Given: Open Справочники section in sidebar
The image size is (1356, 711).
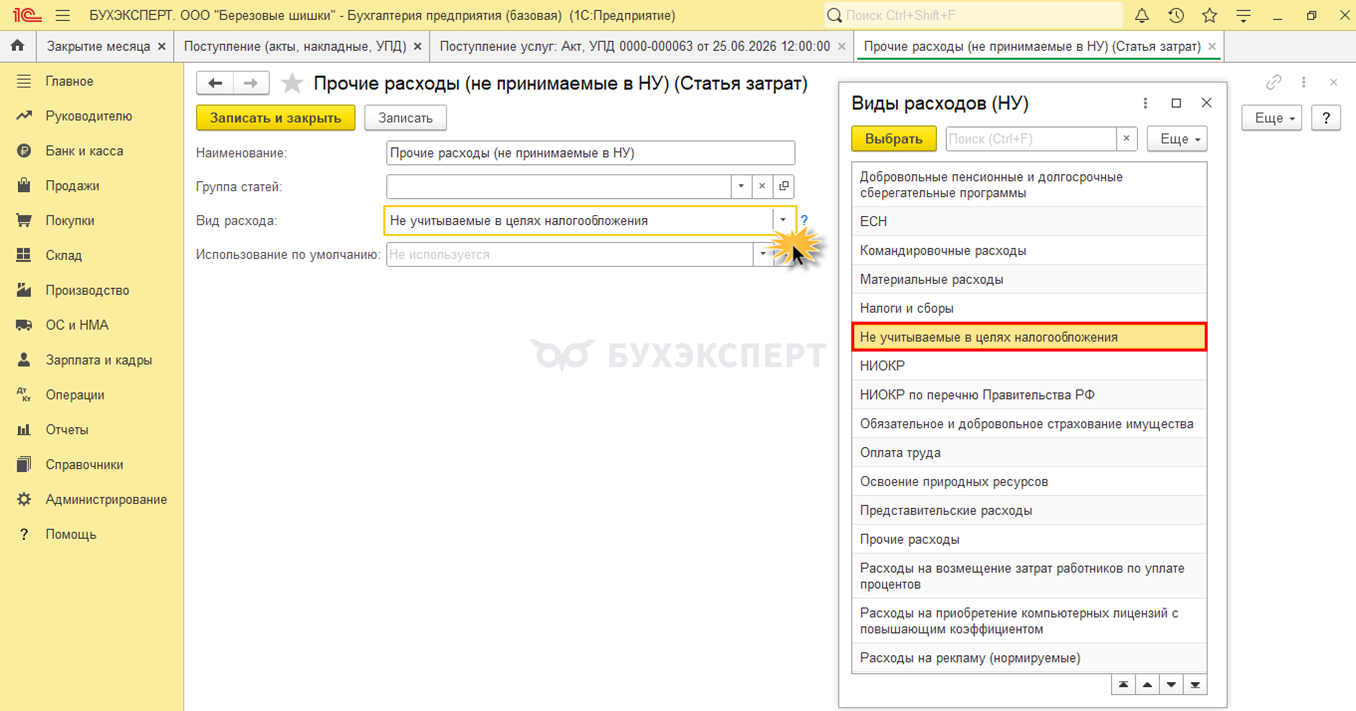Looking at the screenshot, I should [92, 465].
